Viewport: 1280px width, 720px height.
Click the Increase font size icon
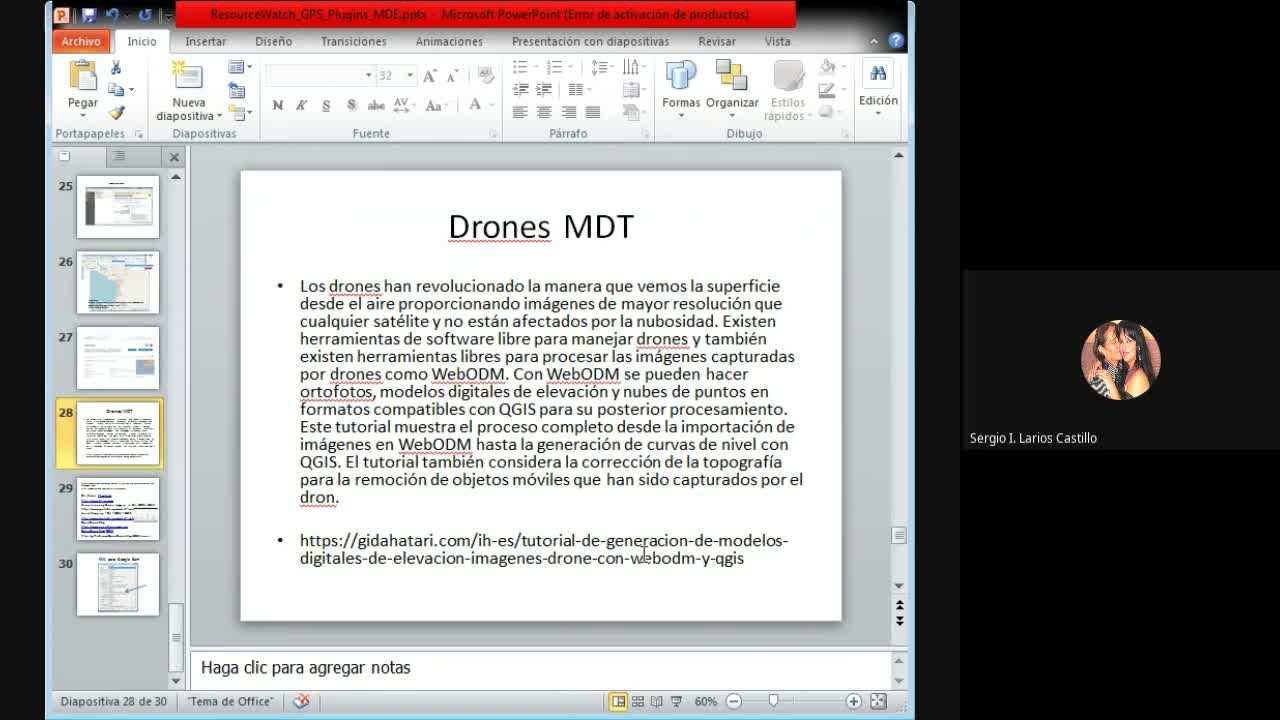(429, 76)
